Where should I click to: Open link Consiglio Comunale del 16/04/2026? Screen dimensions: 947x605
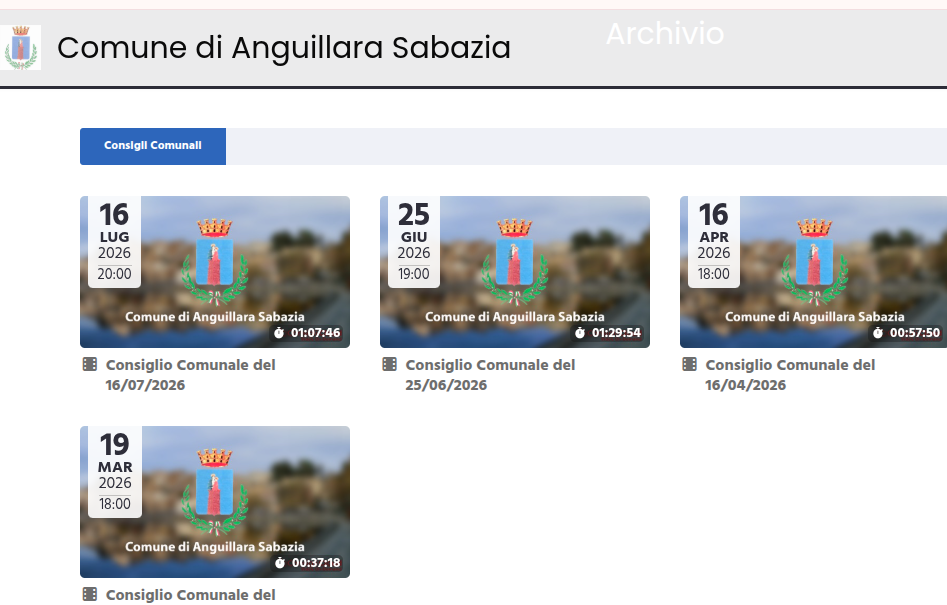[790, 375]
